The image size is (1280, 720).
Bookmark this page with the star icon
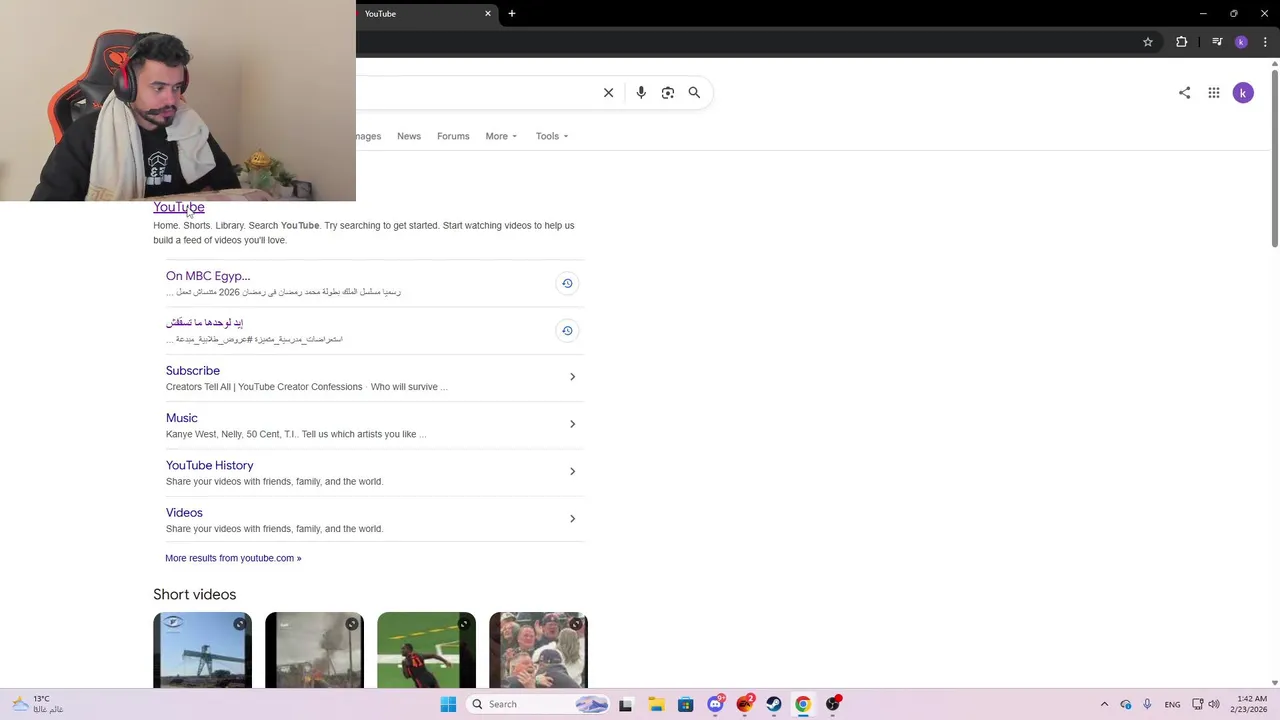[x=1148, y=42]
